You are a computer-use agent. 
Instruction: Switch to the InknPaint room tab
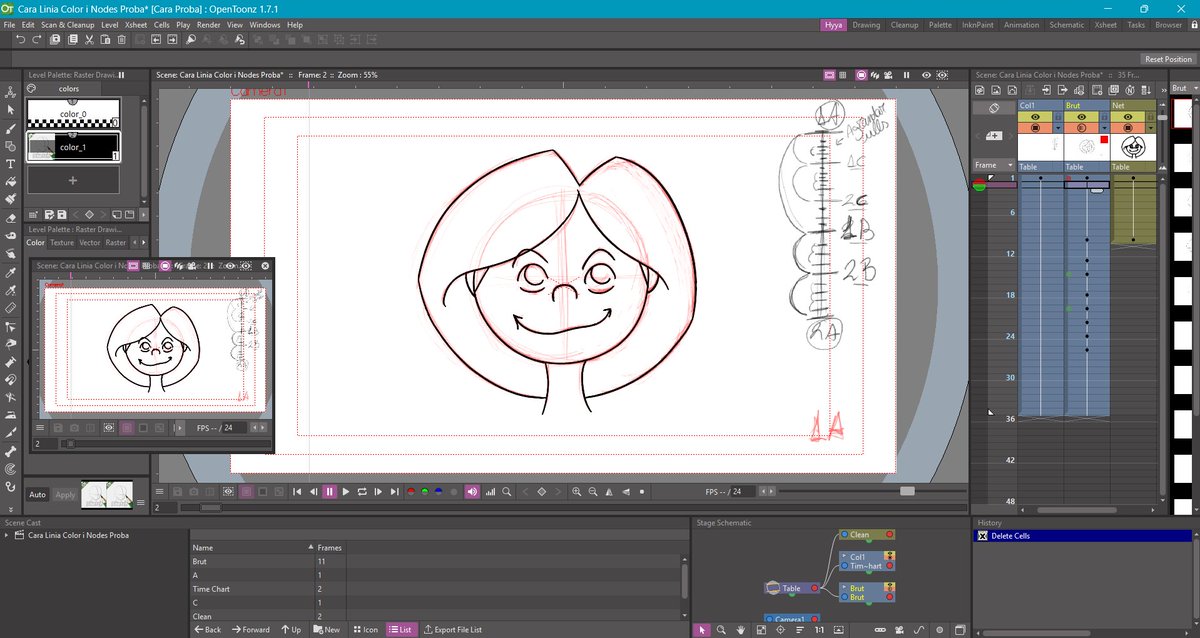click(x=977, y=25)
